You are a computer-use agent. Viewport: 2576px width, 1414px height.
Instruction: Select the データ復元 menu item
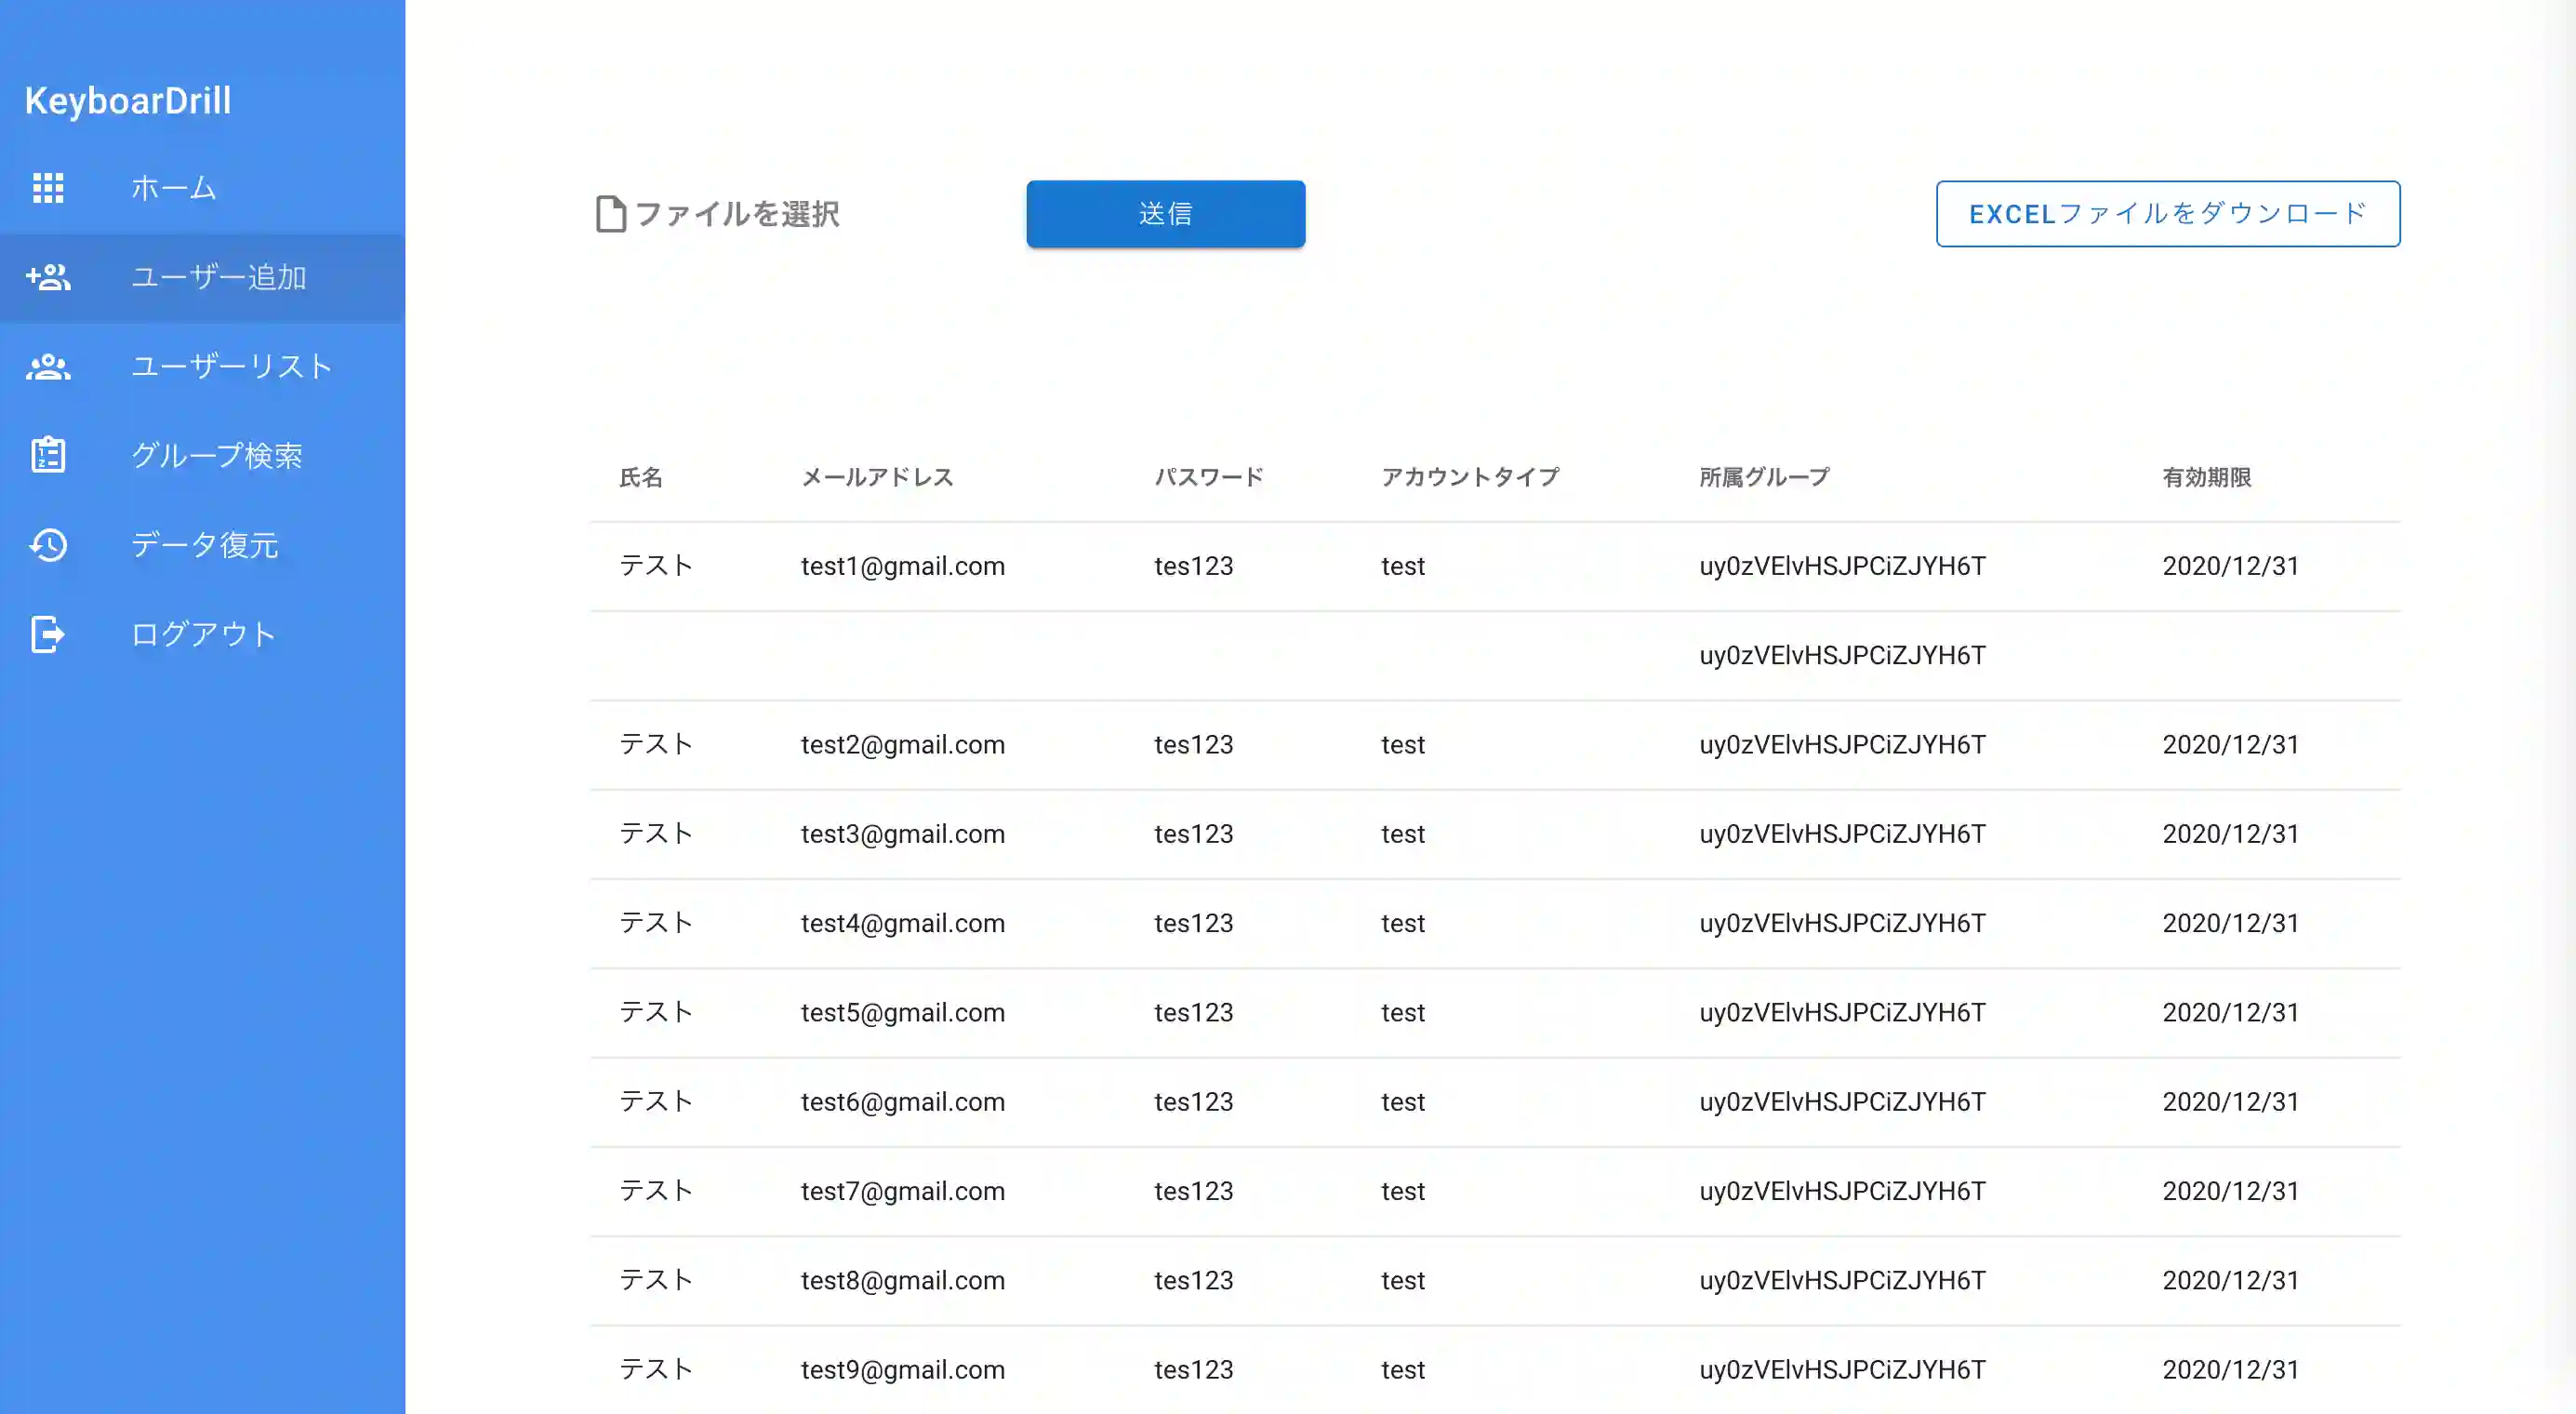point(205,545)
